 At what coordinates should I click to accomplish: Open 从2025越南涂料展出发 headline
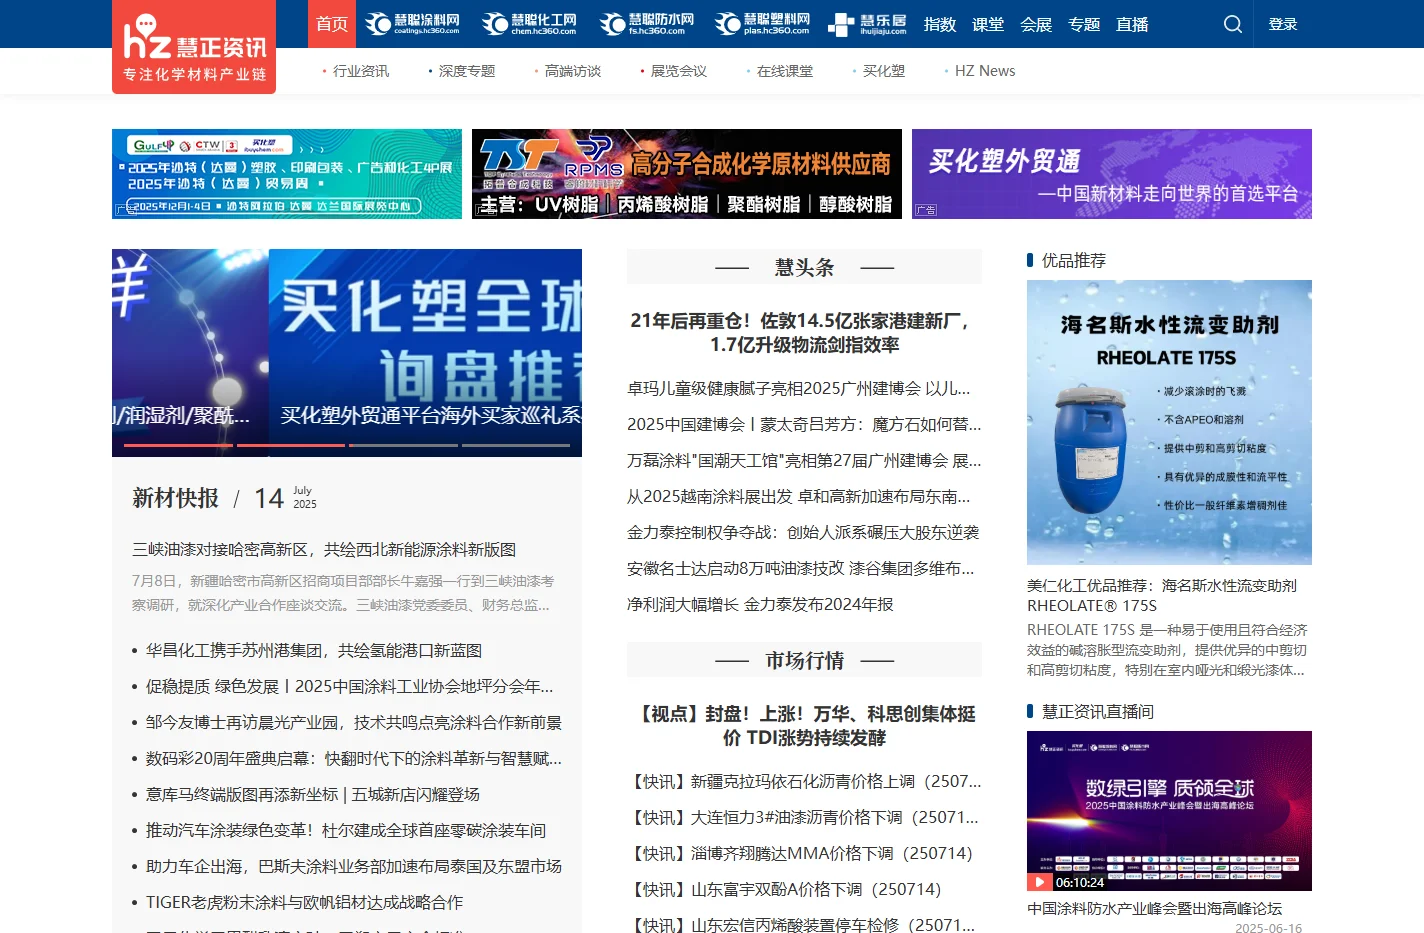click(x=798, y=496)
